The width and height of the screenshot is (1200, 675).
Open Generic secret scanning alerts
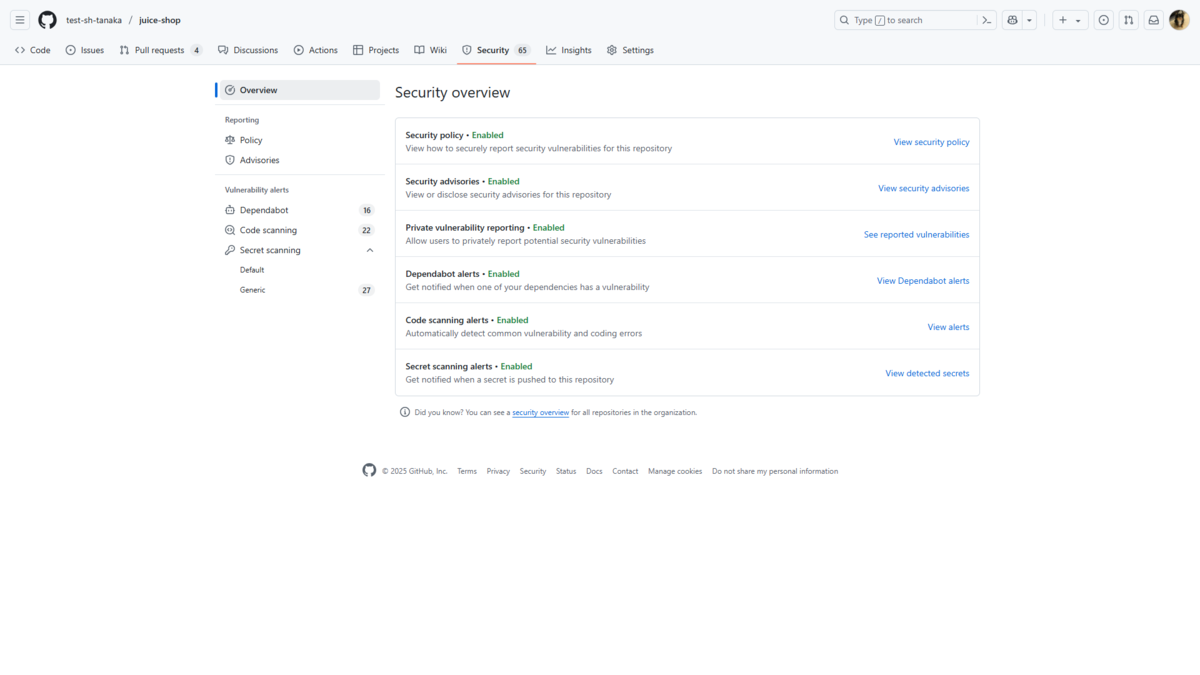[x=299, y=290]
